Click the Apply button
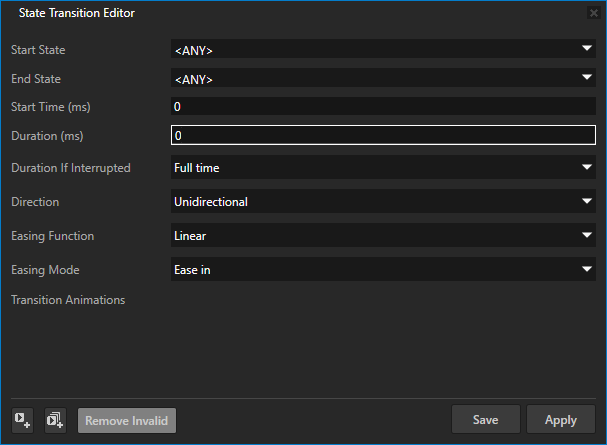The height and width of the screenshot is (445, 607). (561, 420)
